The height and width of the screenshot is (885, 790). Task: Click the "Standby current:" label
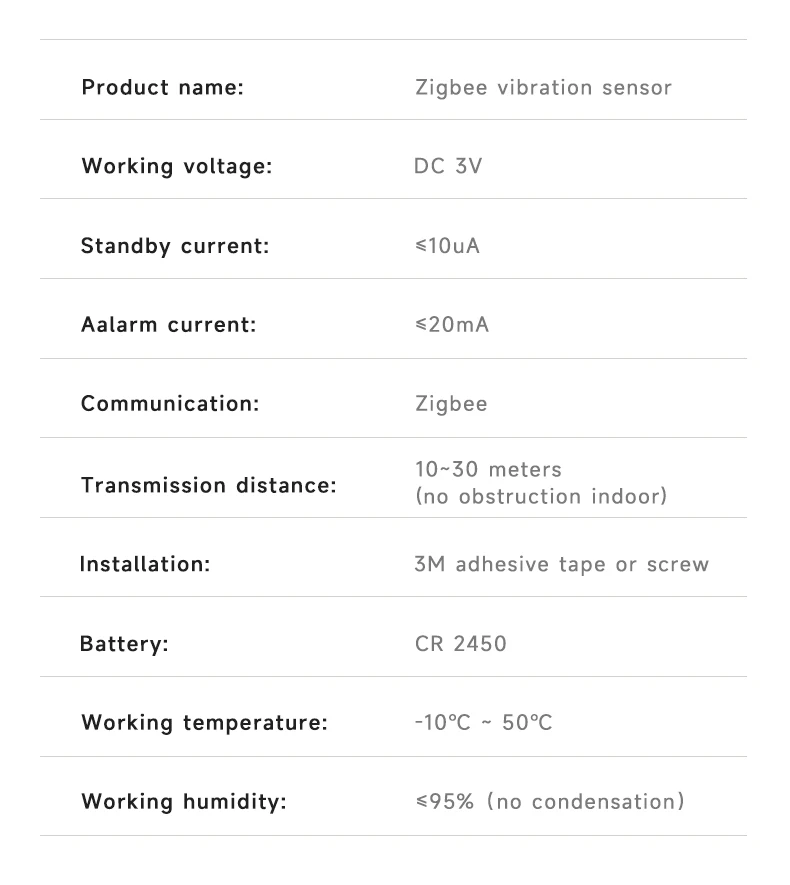(x=175, y=246)
